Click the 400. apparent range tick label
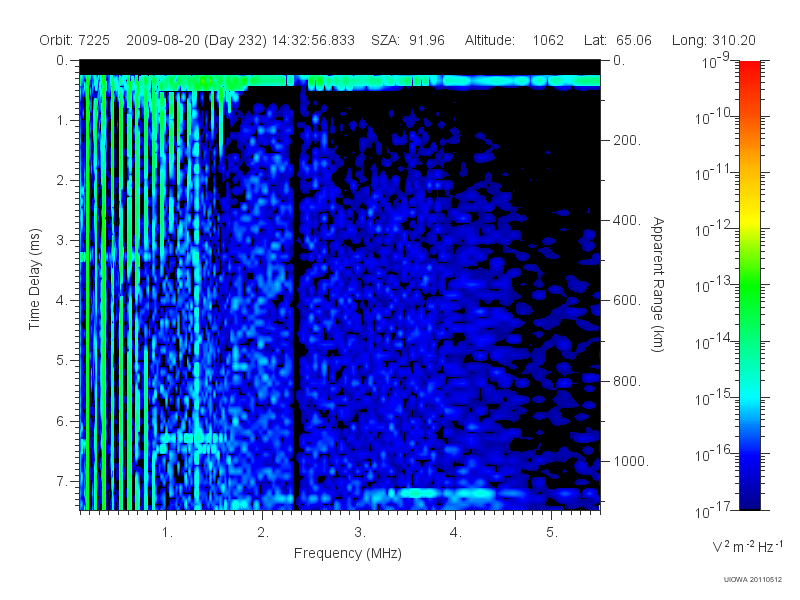This screenshot has height=600, width=800. [x=627, y=220]
